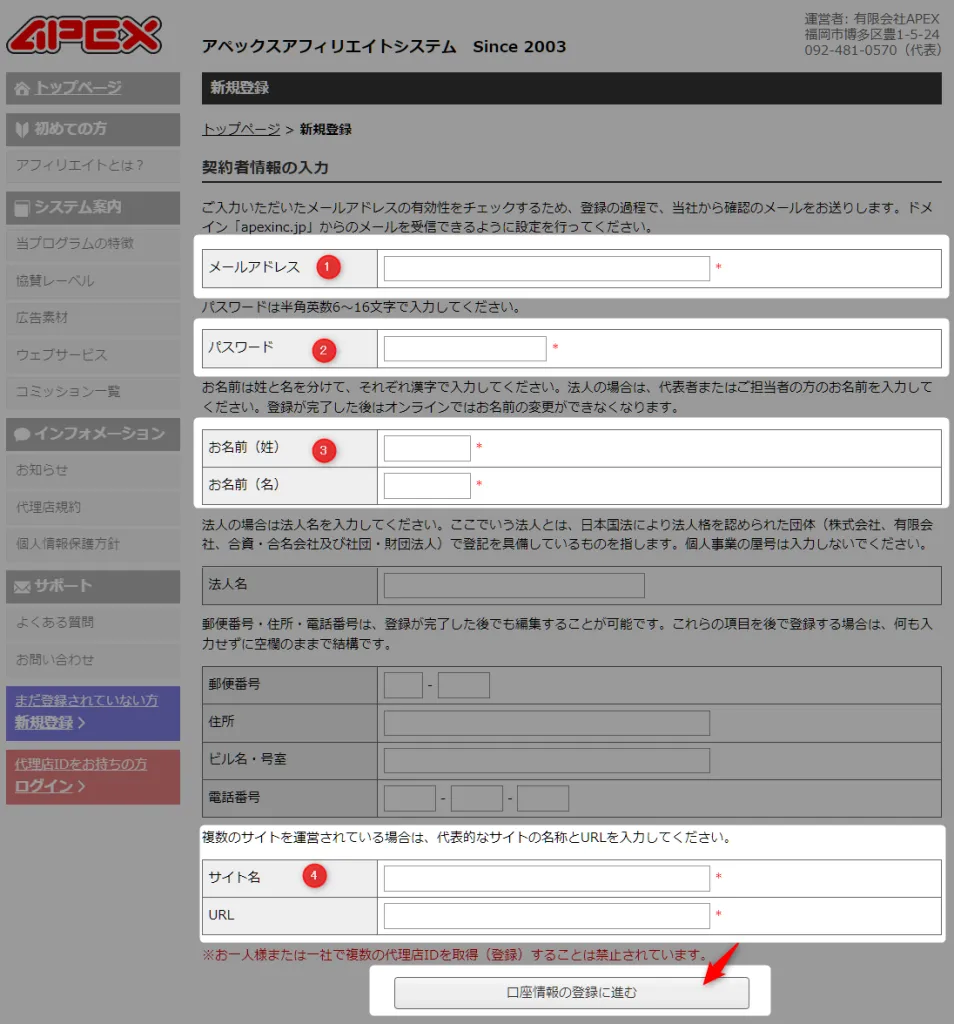Click the chevron arrow next to 新規登録
The height and width of the screenshot is (1024, 954).
click(x=81, y=722)
